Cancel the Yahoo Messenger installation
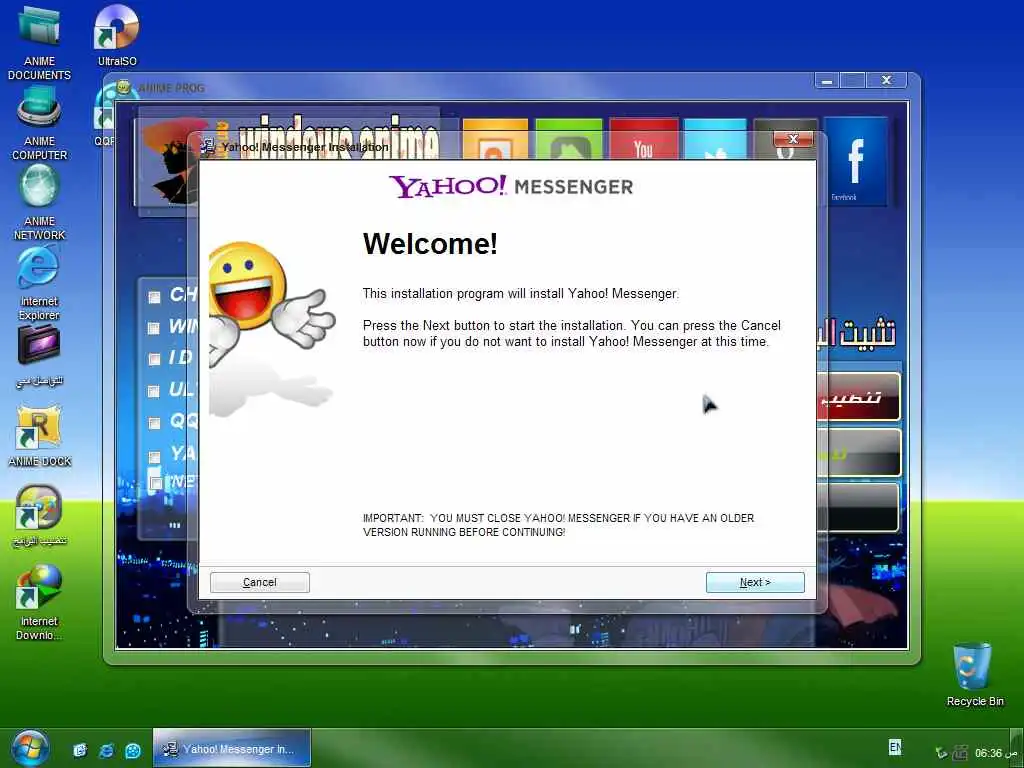 (259, 582)
